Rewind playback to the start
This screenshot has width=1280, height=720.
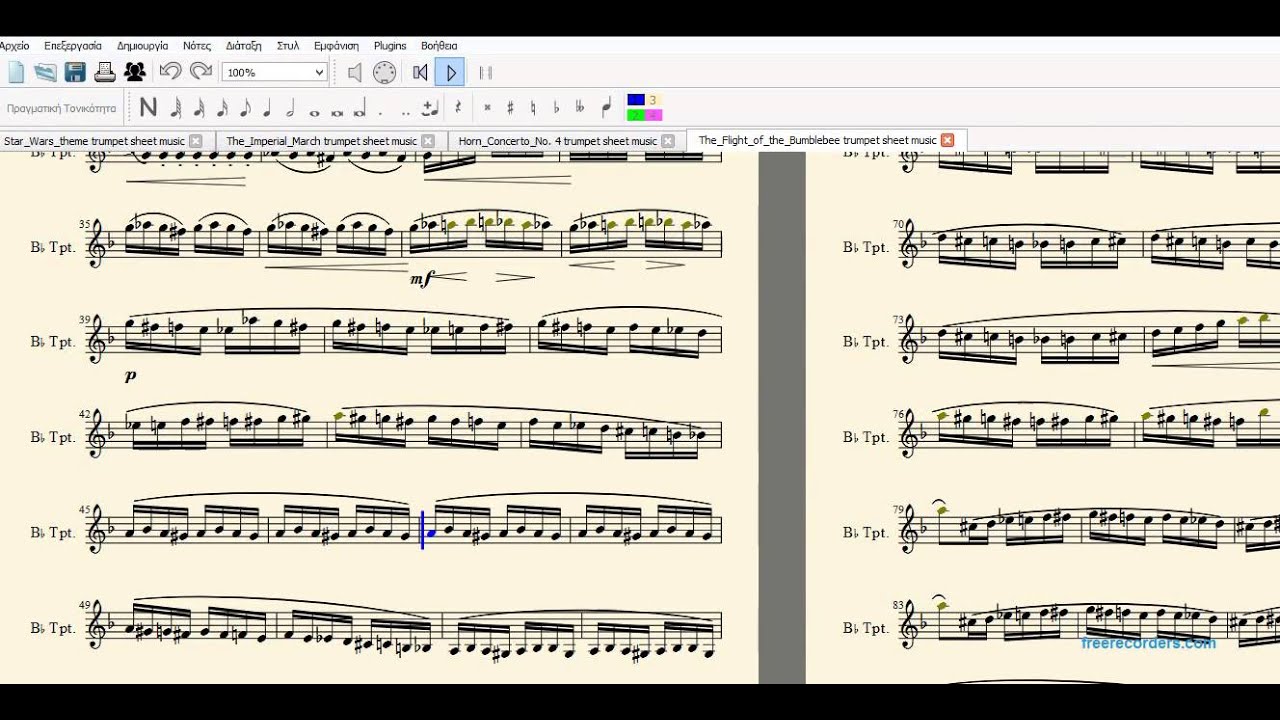pos(420,72)
